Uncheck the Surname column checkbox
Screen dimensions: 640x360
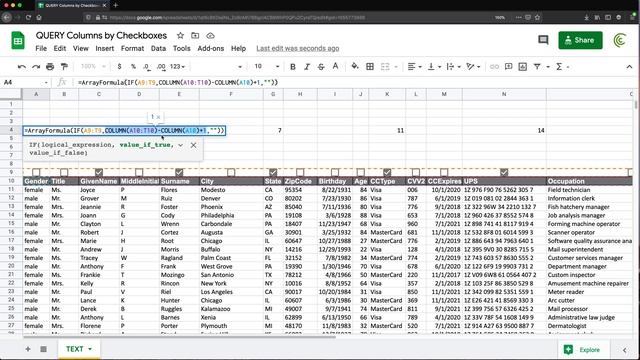pyautogui.click(x=179, y=172)
